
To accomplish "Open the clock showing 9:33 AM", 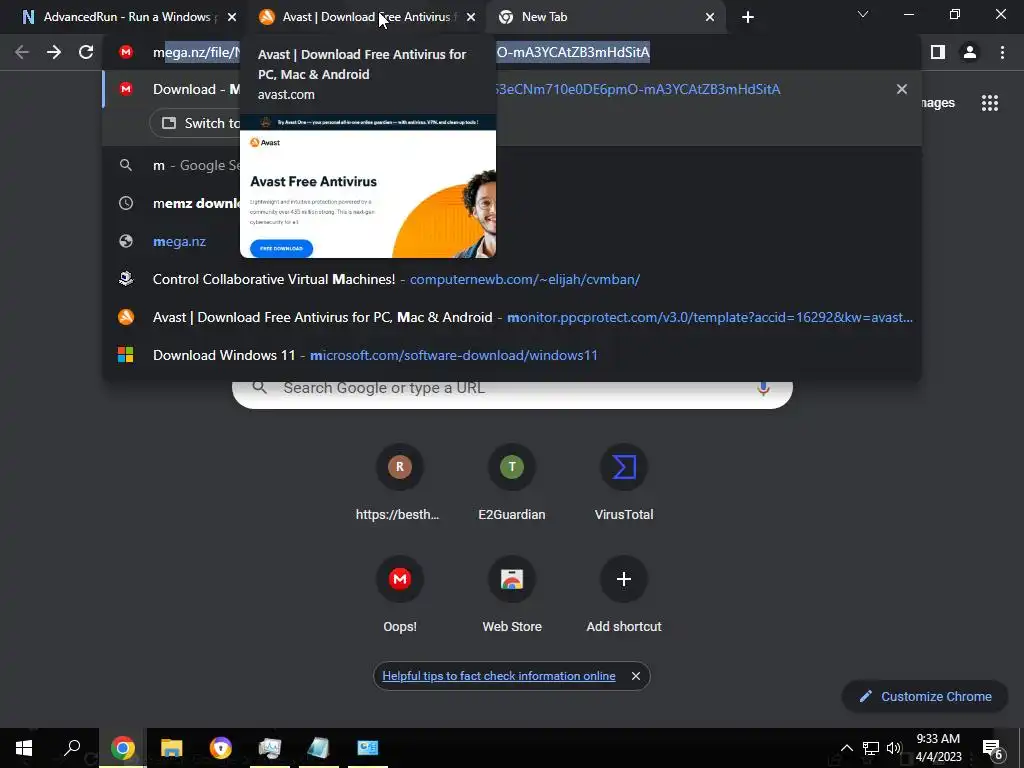I will tap(938, 748).
